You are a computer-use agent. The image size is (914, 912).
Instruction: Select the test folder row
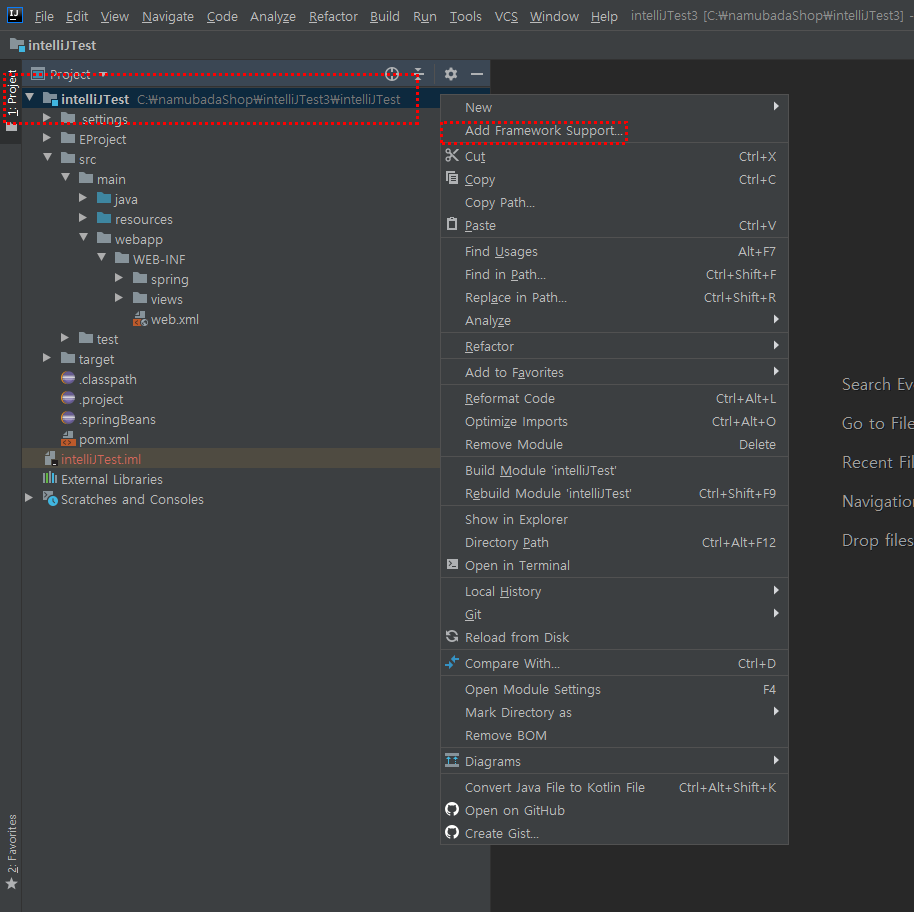pyautogui.click(x=231, y=339)
